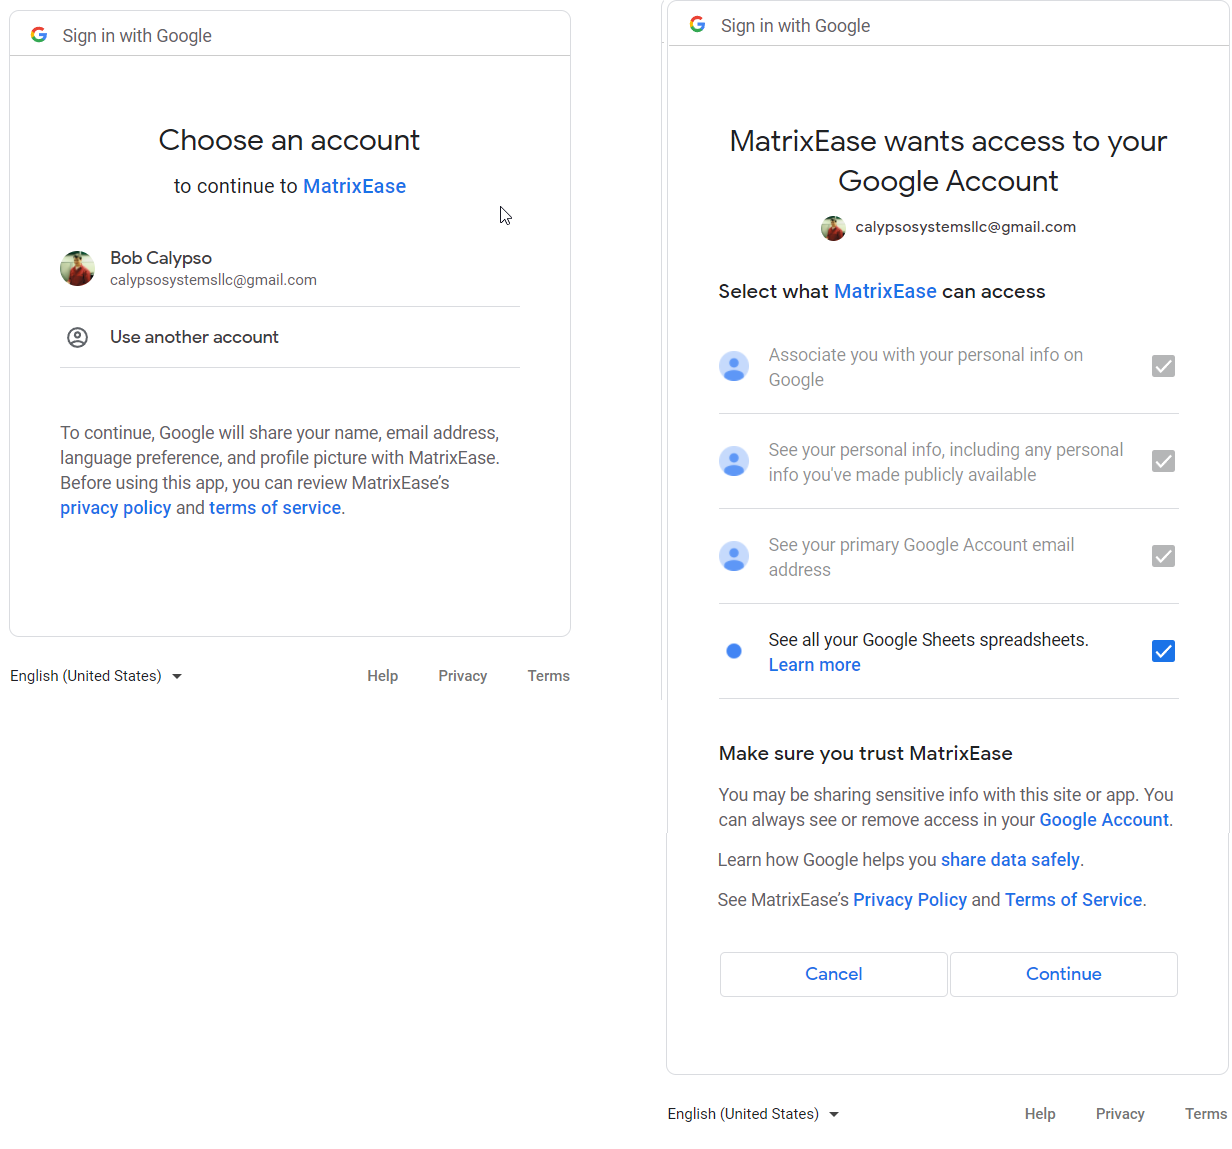Click Bob Calypso profile avatar
The width and height of the screenshot is (1232, 1149).
(x=78, y=268)
